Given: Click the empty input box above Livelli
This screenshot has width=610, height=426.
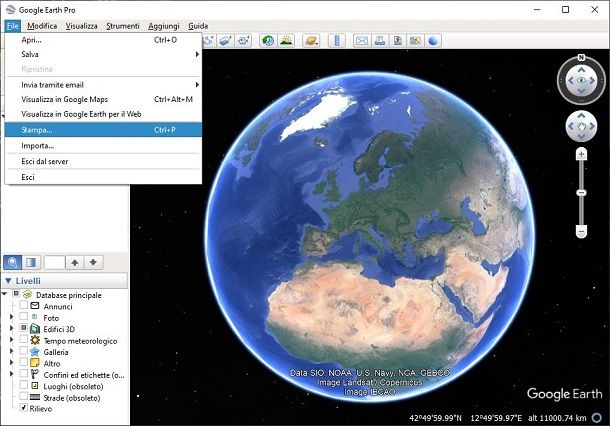Looking at the screenshot, I should coord(54,263).
